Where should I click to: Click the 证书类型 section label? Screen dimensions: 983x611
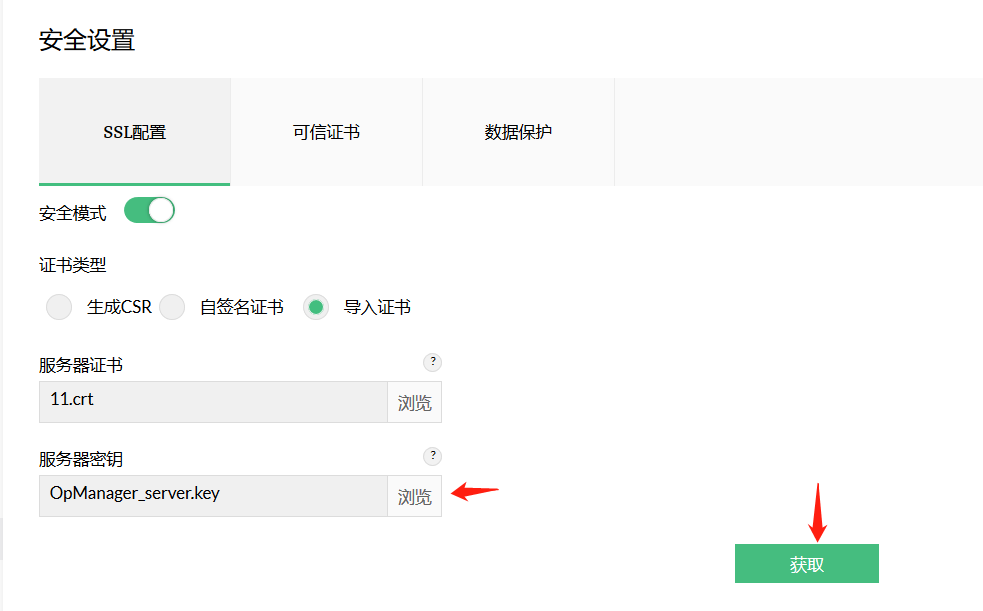tap(73, 265)
